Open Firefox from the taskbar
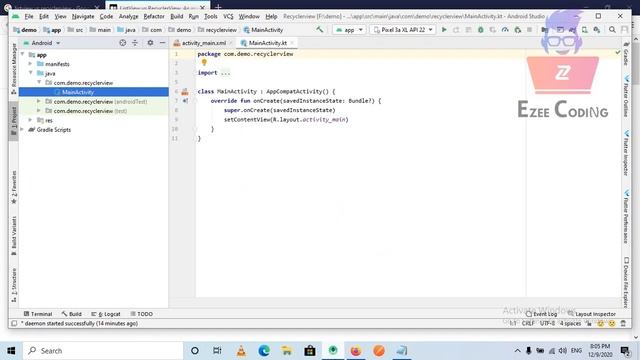Image resolution: width=640 pixels, height=360 pixels. (356, 351)
